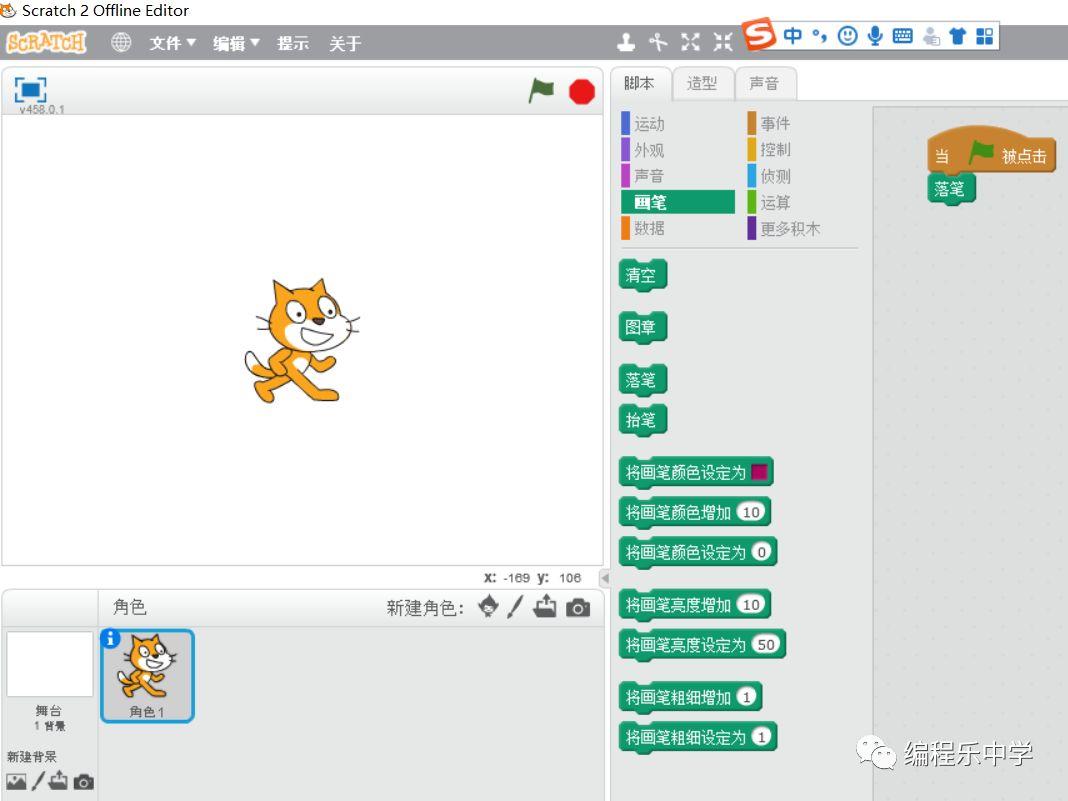
Task: Edit value in 将画笔粗细设定为 block
Action: [761, 736]
